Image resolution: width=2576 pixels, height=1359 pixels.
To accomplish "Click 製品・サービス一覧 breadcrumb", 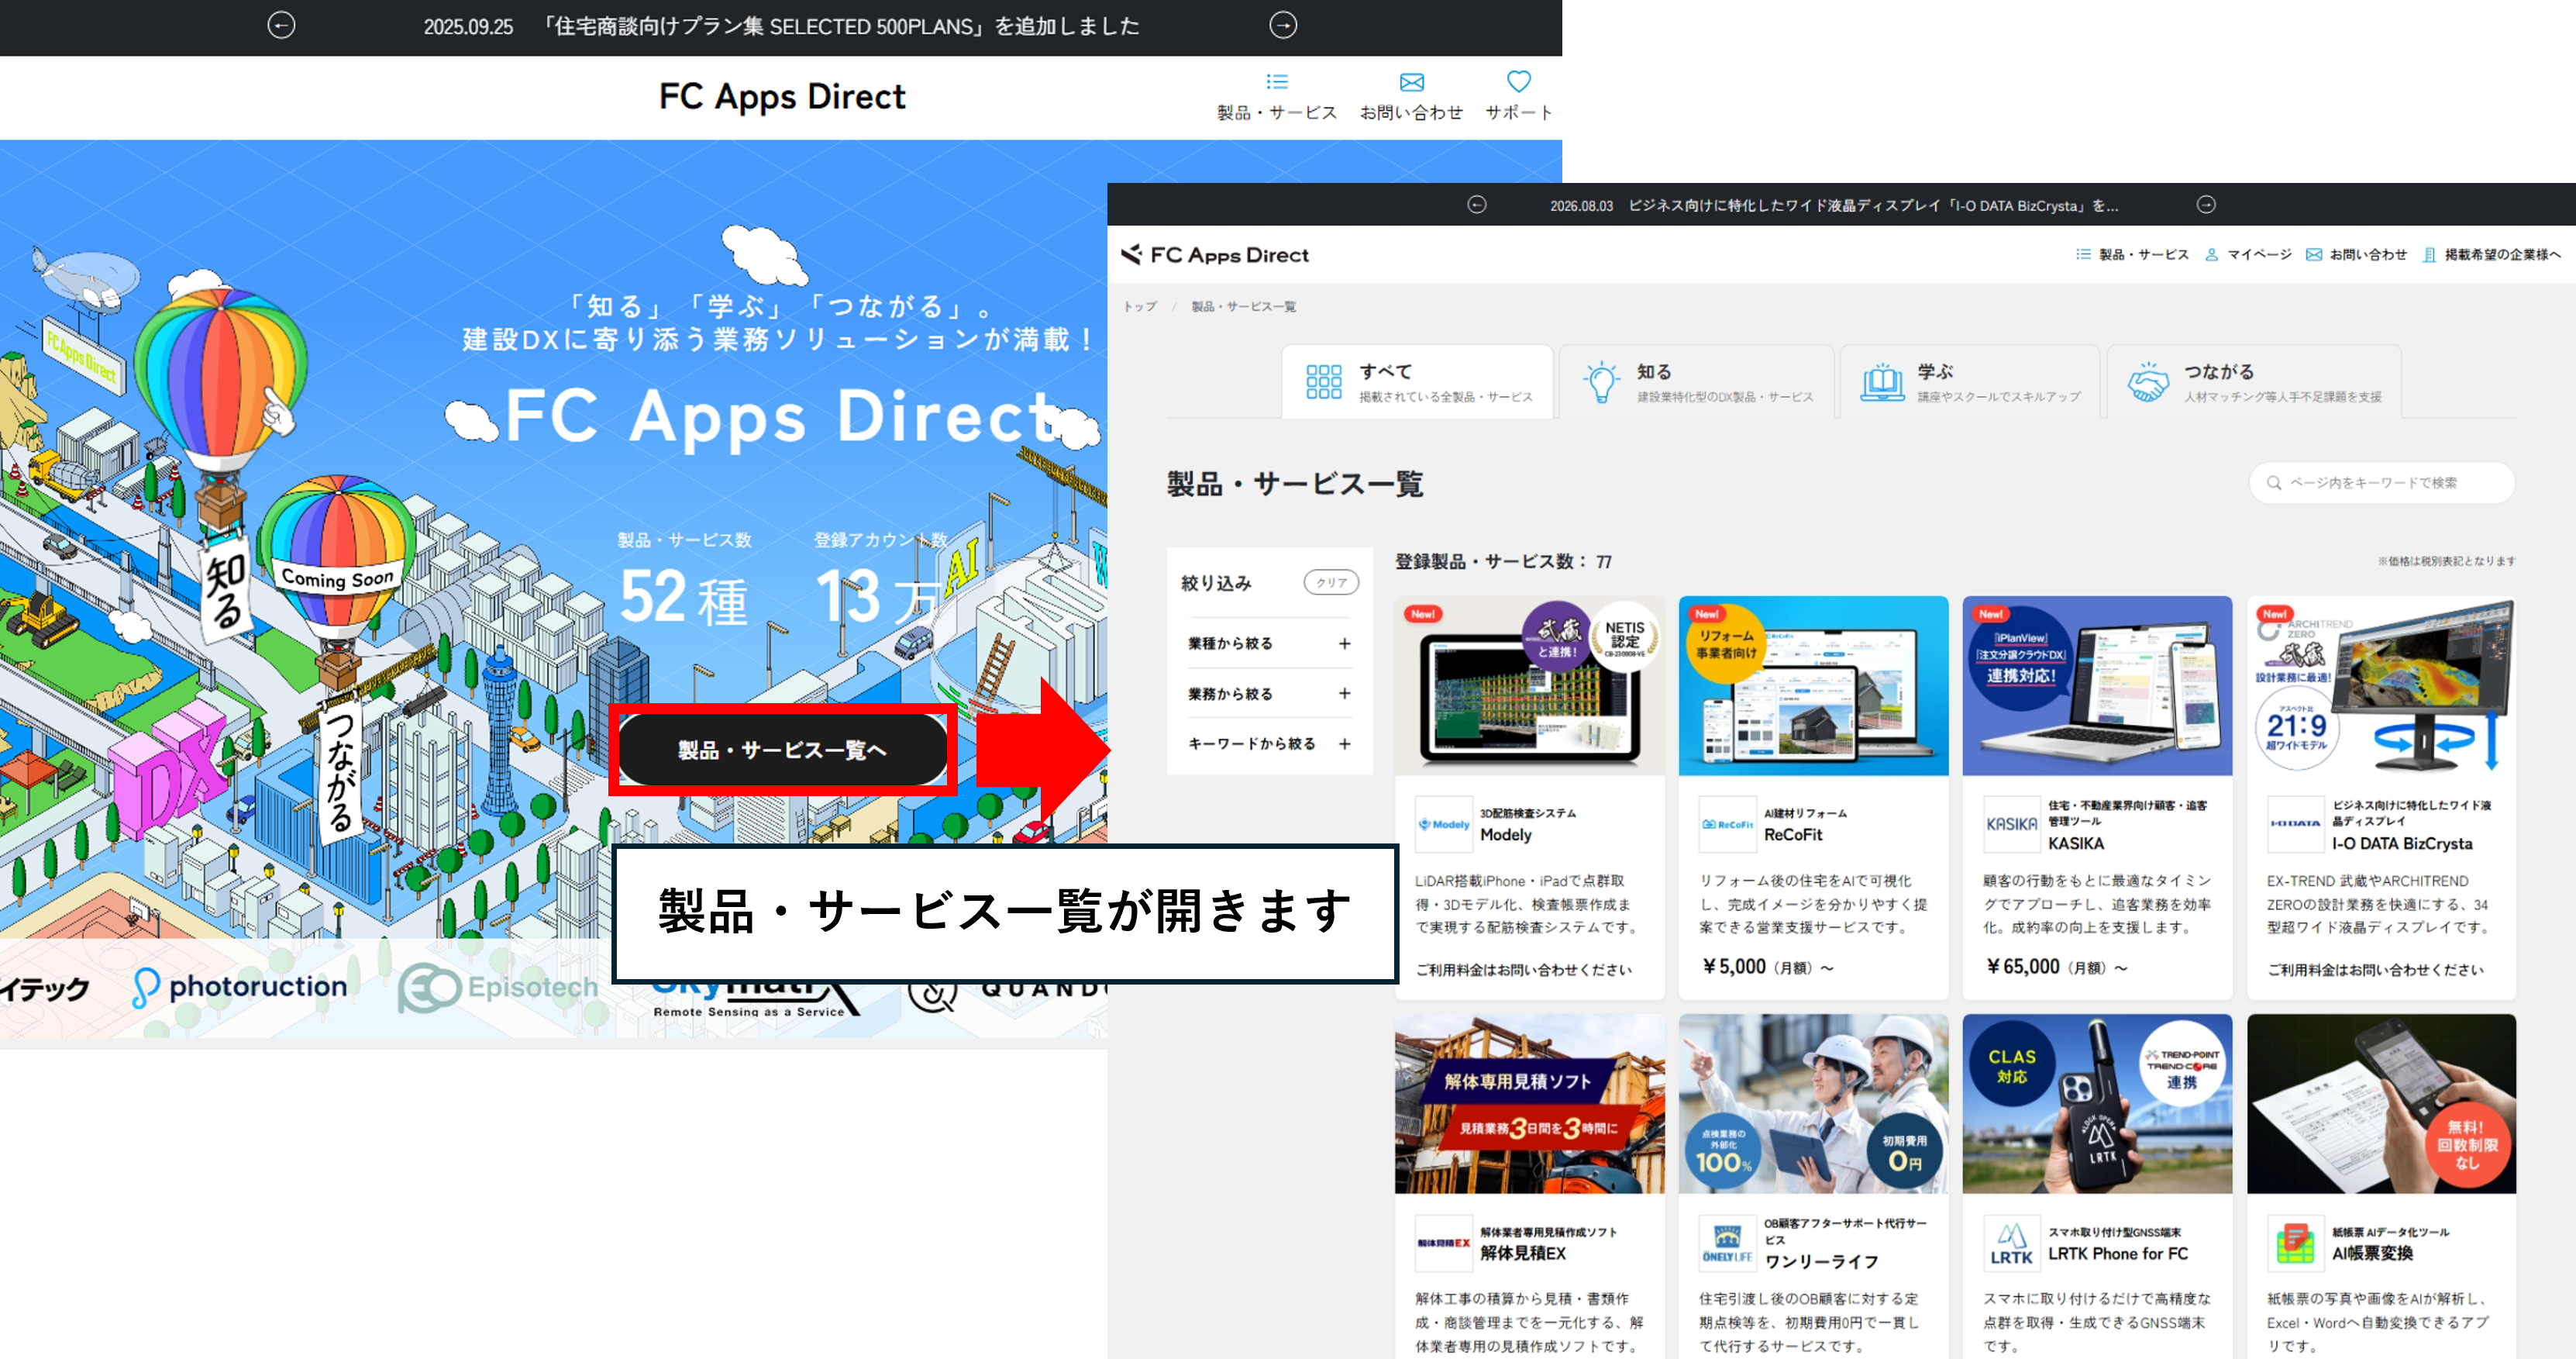I will pyautogui.click(x=1243, y=307).
